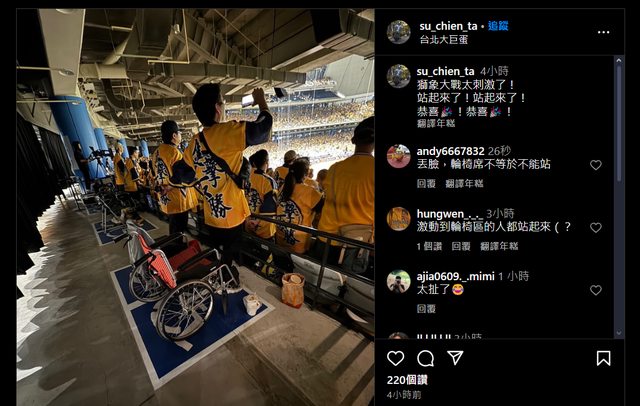Image resolution: width=640 pixels, height=406 pixels.
Task: Open the comment bubble icon
Action: click(425, 359)
